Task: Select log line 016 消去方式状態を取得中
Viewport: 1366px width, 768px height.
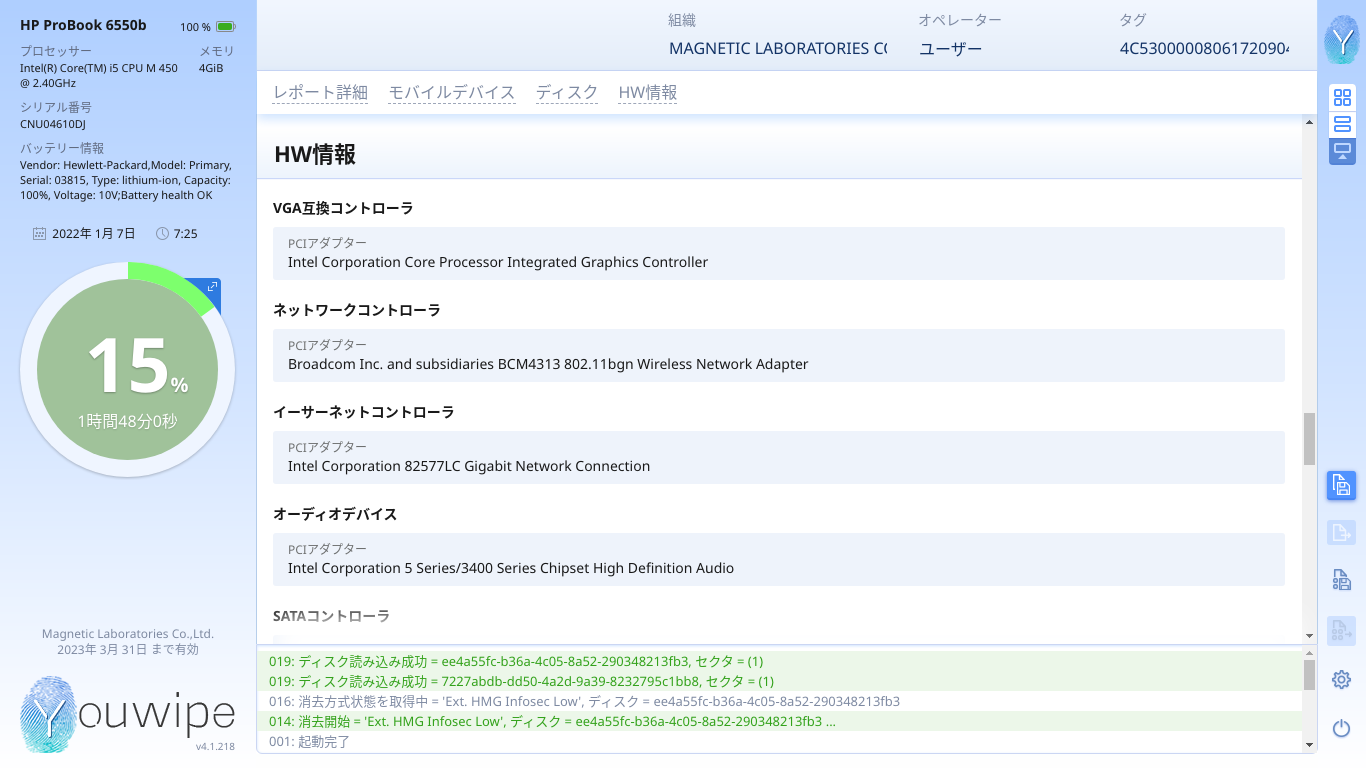Action: 780,701
